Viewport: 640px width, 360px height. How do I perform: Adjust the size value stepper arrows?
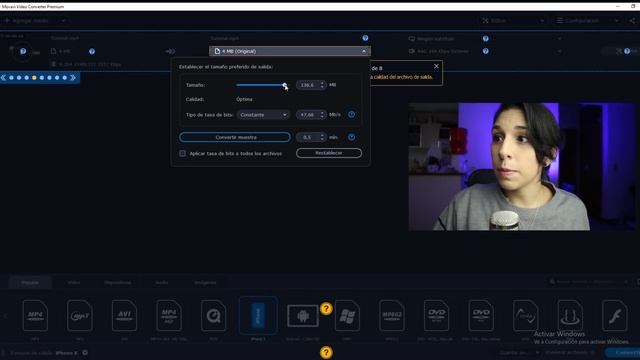coord(322,85)
